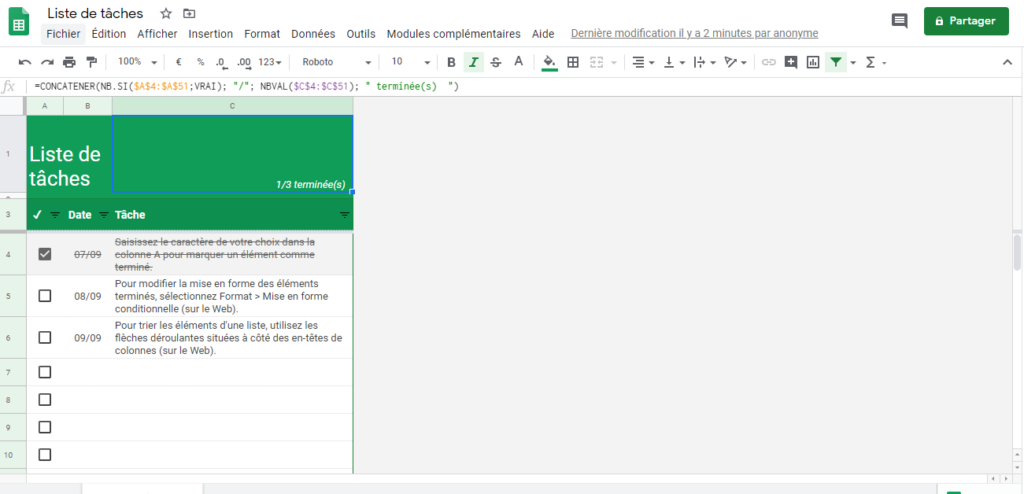Click the Undo arrow icon
Image resolution: width=1024 pixels, height=494 pixels.
click(x=25, y=62)
